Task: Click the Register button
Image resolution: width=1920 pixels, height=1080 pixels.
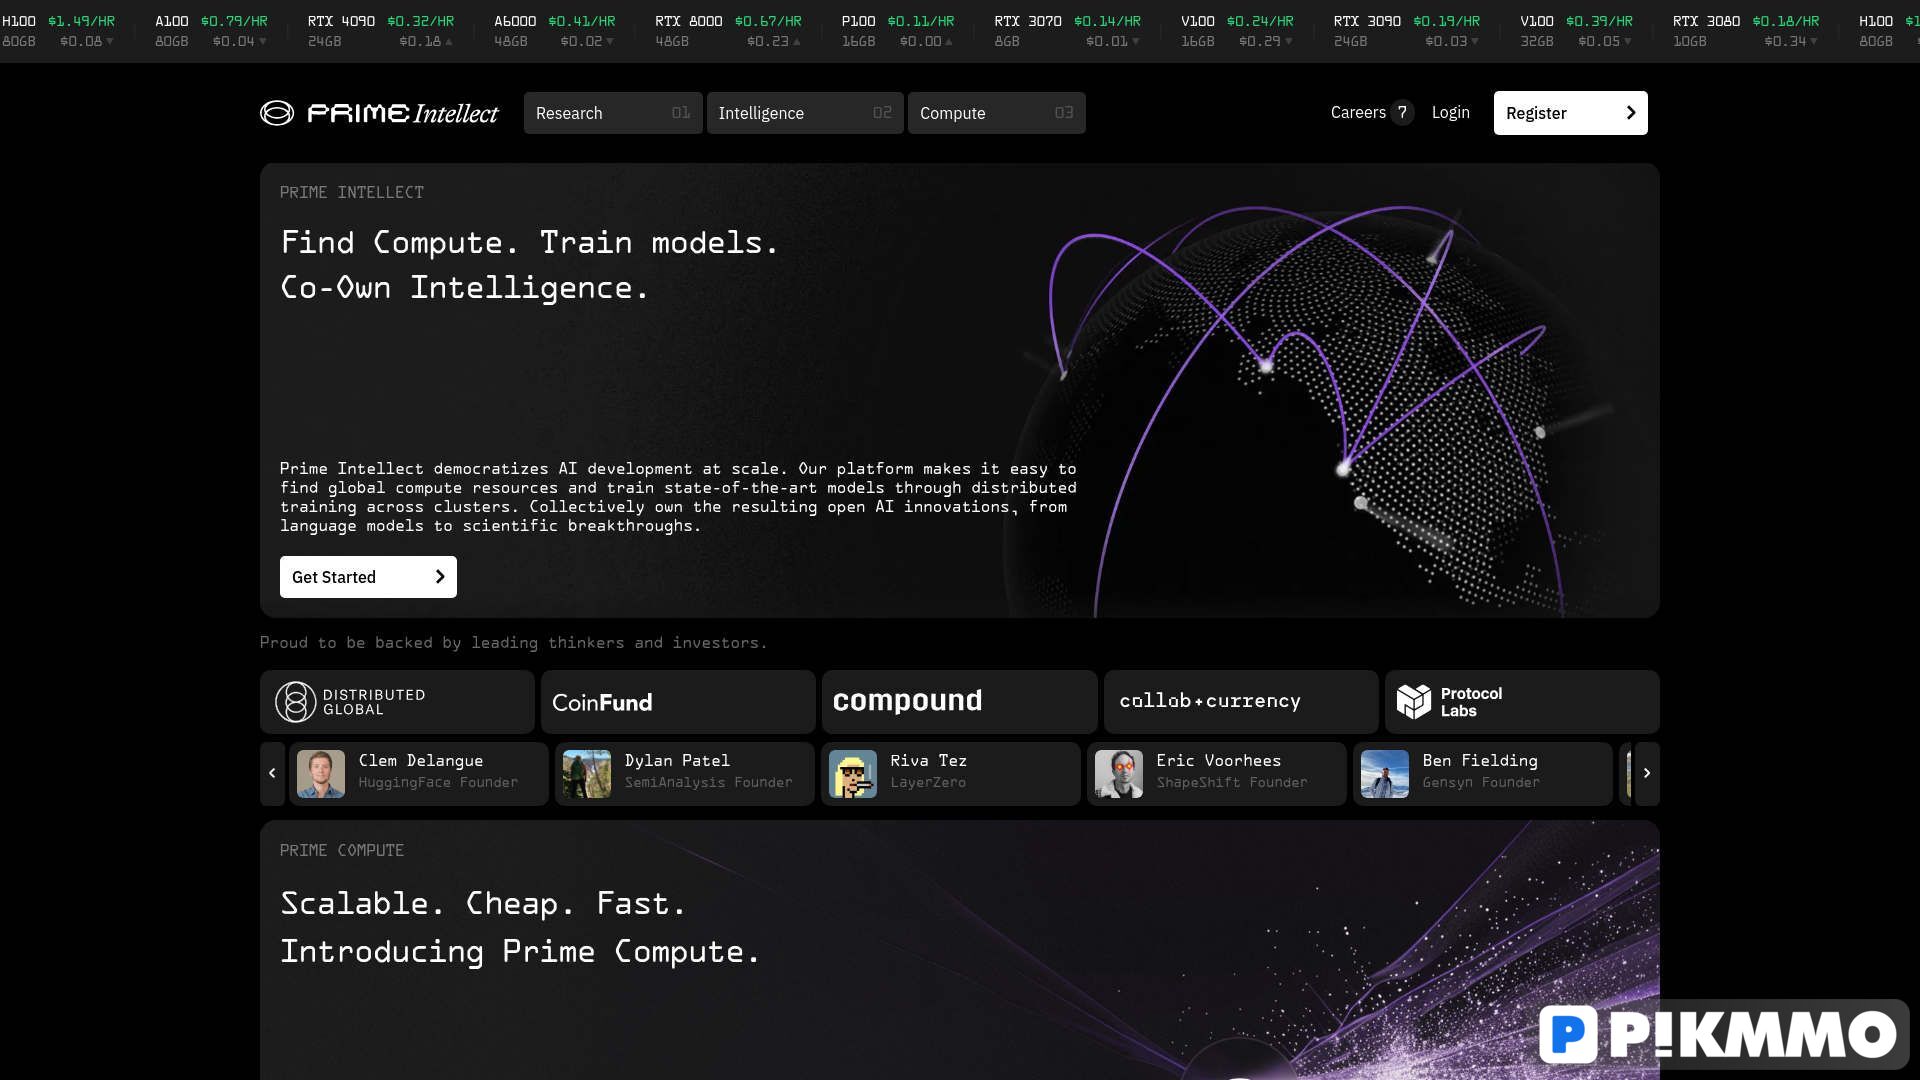Action: coord(1570,113)
